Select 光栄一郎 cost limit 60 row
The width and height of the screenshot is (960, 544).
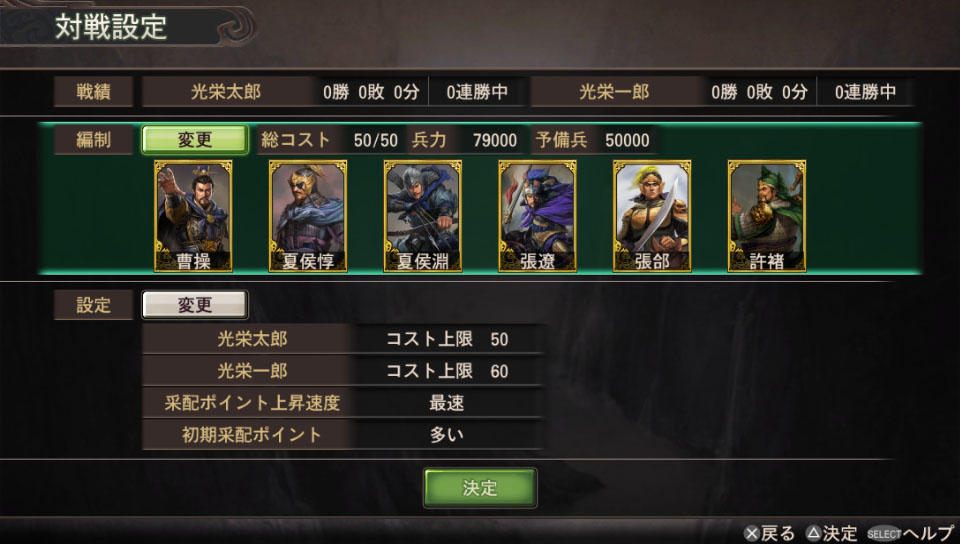point(343,371)
